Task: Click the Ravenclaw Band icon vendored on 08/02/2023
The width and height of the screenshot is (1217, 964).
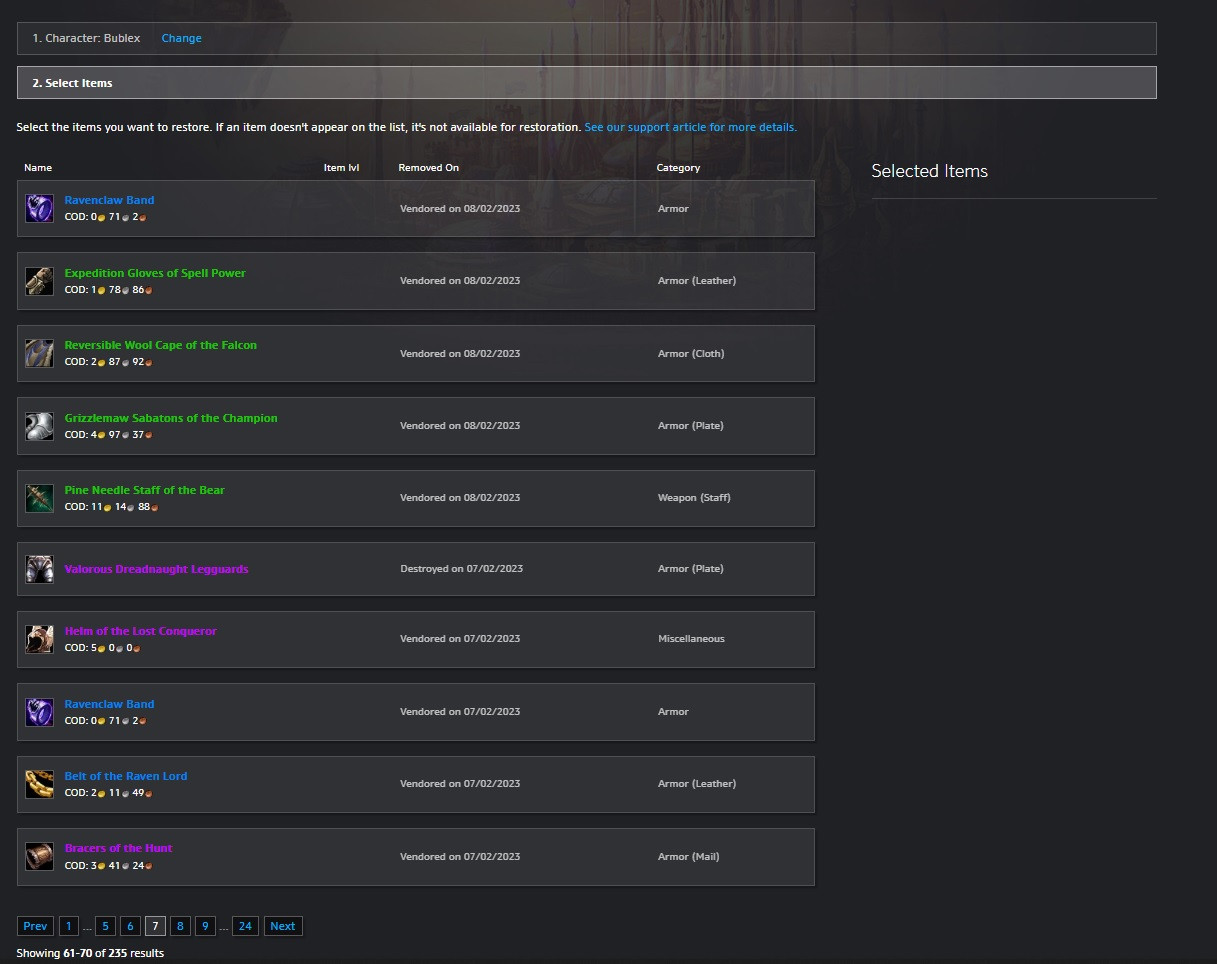Action: 39,208
